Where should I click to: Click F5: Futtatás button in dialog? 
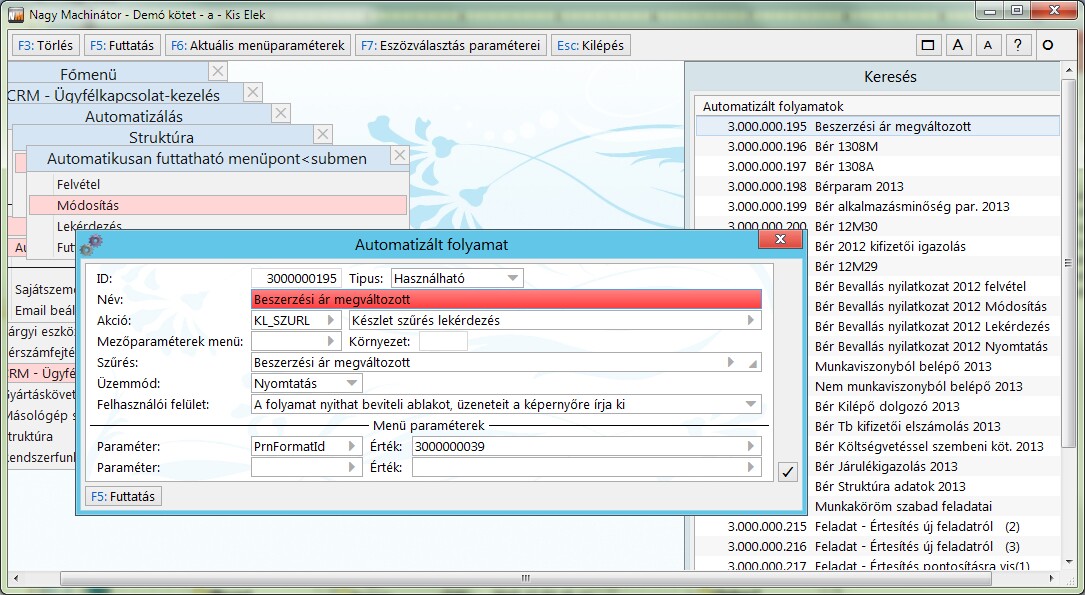123,496
